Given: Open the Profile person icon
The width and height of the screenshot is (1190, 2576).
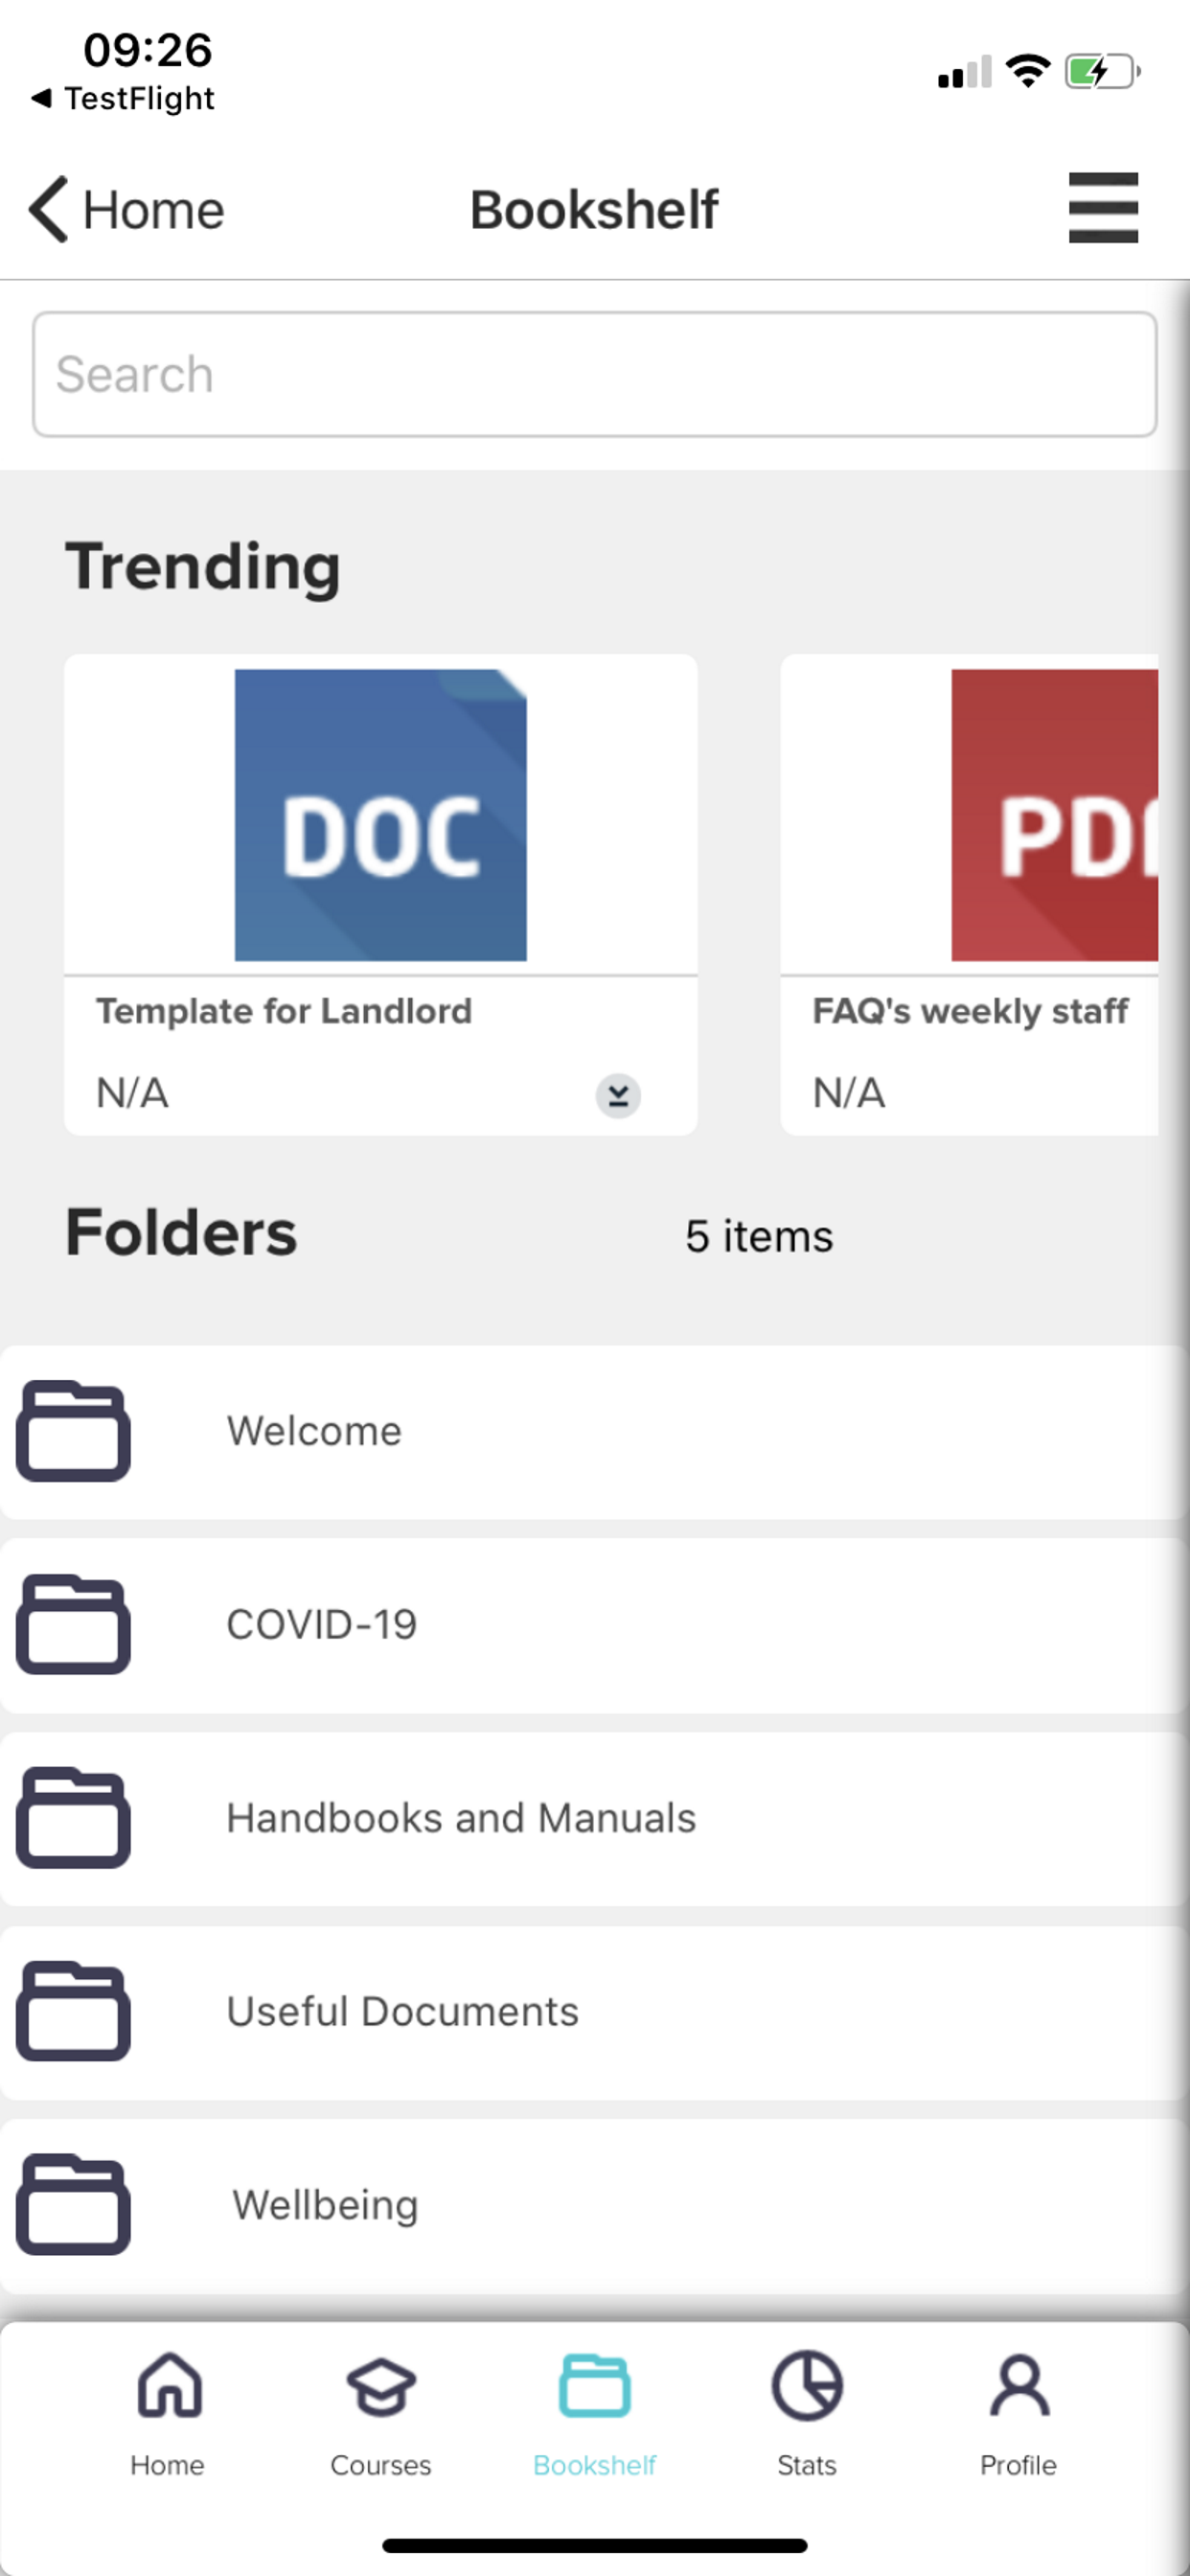Looking at the screenshot, I should click(1019, 2386).
